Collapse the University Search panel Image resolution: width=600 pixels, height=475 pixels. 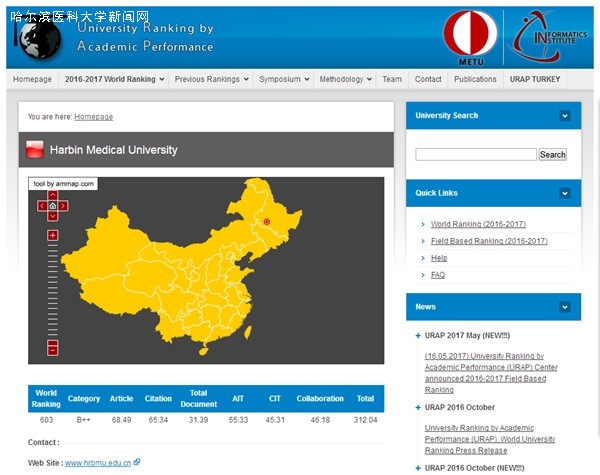click(x=565, y=116)
